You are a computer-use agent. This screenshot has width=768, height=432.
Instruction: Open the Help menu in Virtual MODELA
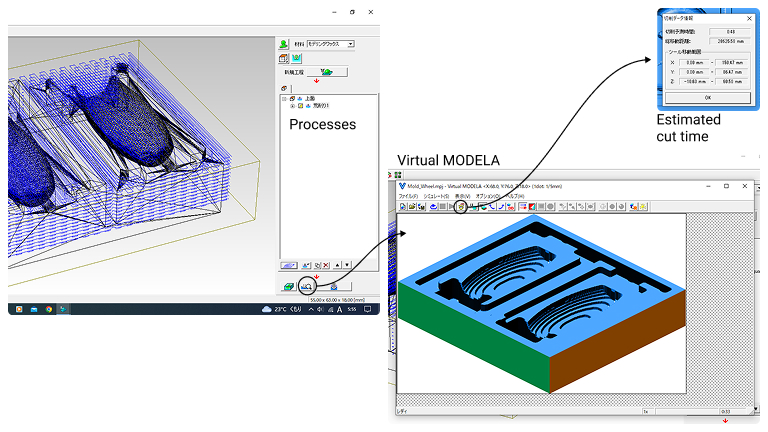click(x=515, y=196)
